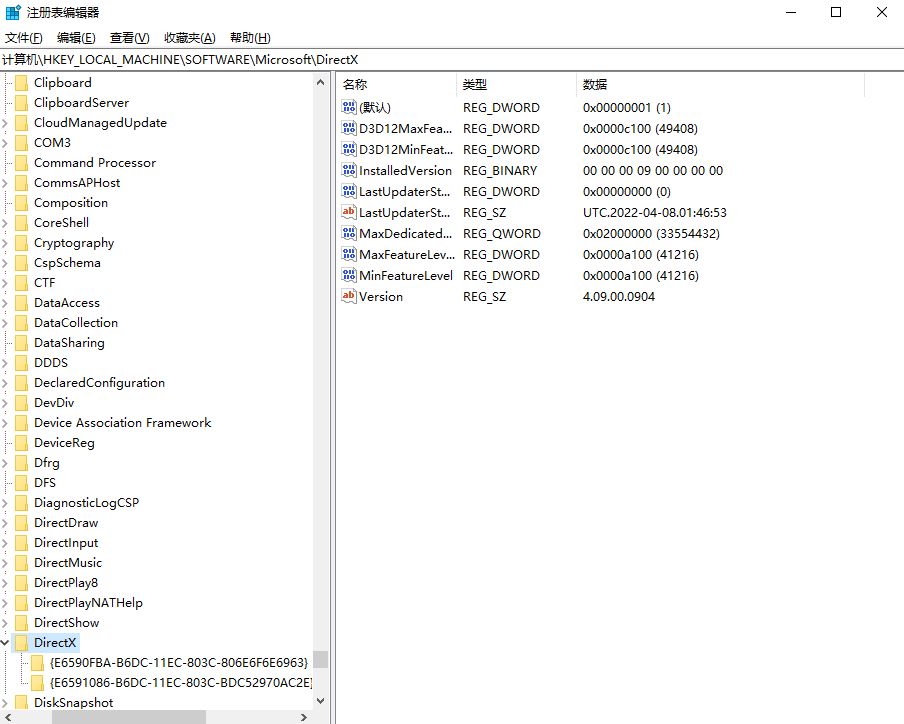Viewport: 904px width, 724px height.
Task: Click the tree's horizontal scrollbar thumb
Action: [x=129, y=717]
